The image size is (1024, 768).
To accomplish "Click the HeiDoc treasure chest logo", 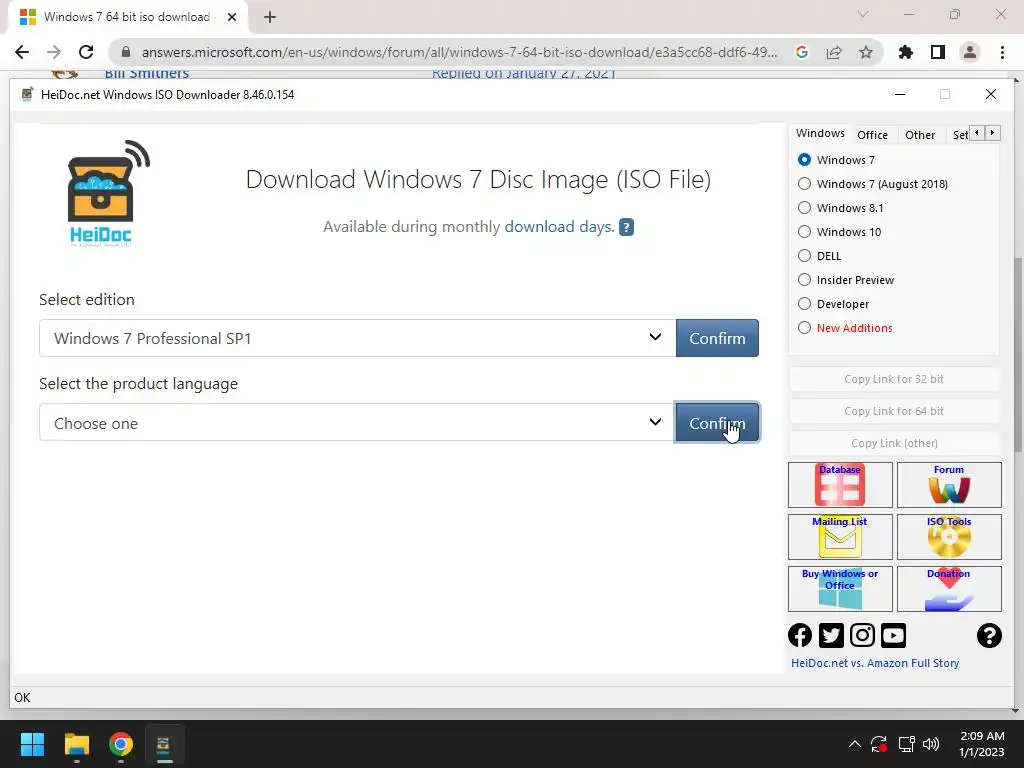I will coord(108,193).
